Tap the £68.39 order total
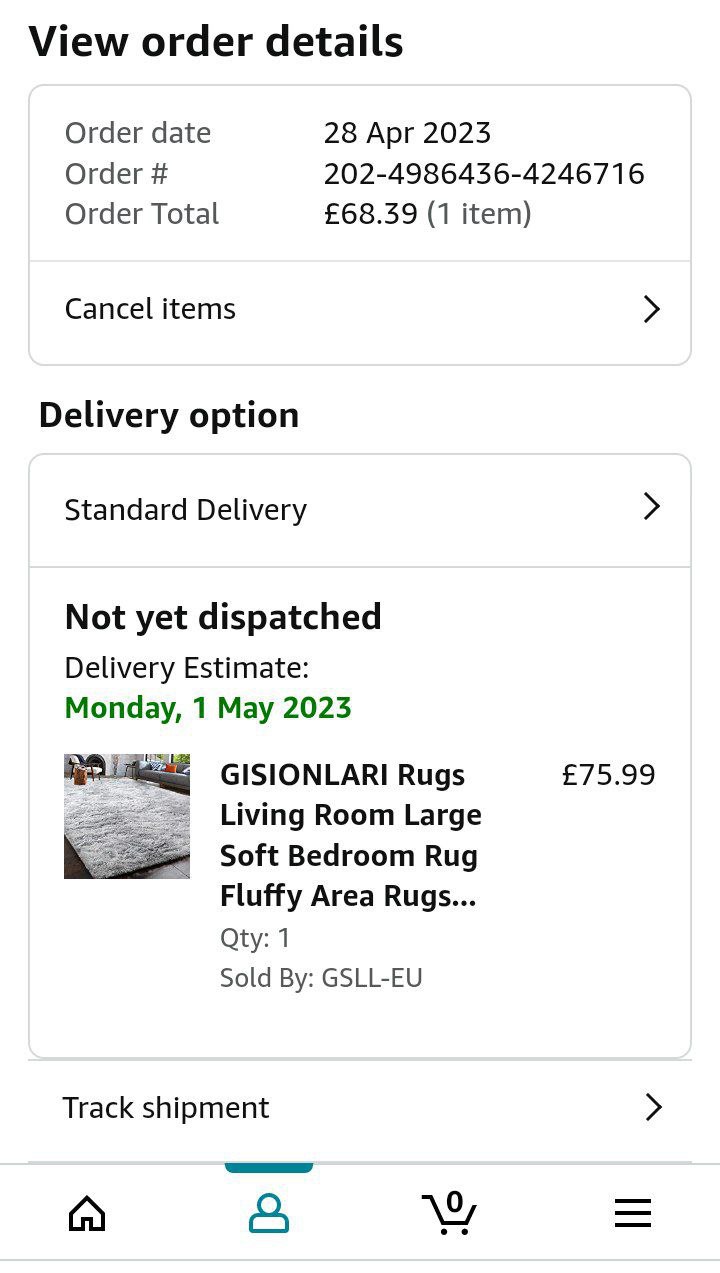The image size is (720, 1273). [x=371, y=214]
